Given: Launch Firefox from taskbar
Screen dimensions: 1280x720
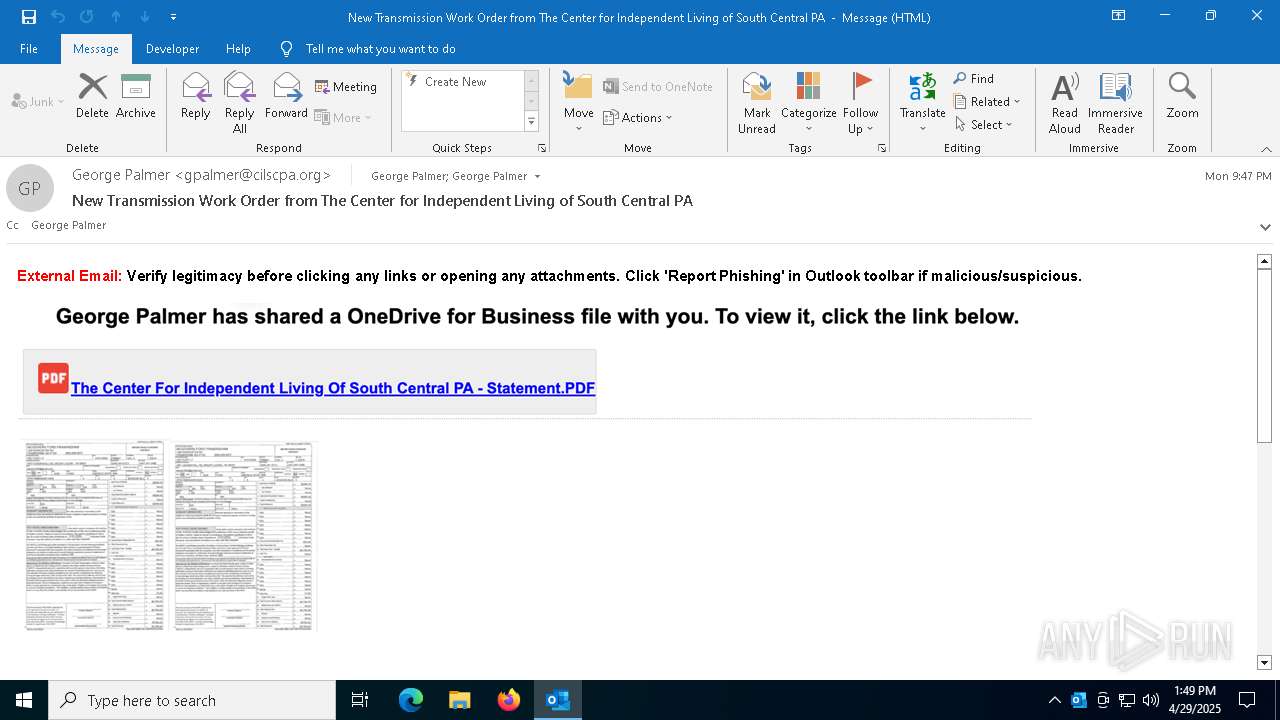Looking at the screenshot, I should coord(509,700).
